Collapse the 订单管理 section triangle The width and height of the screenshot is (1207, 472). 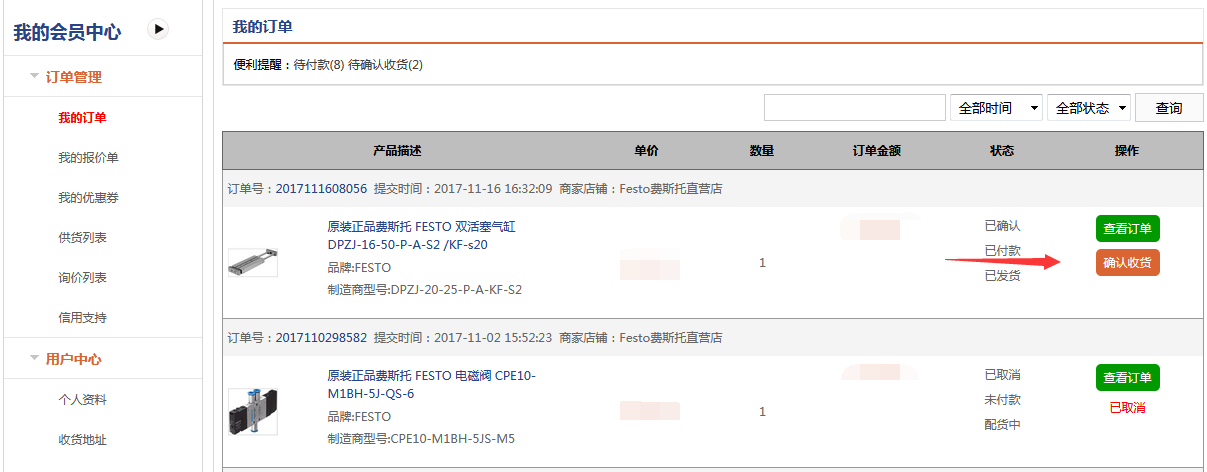pos(34,76)
